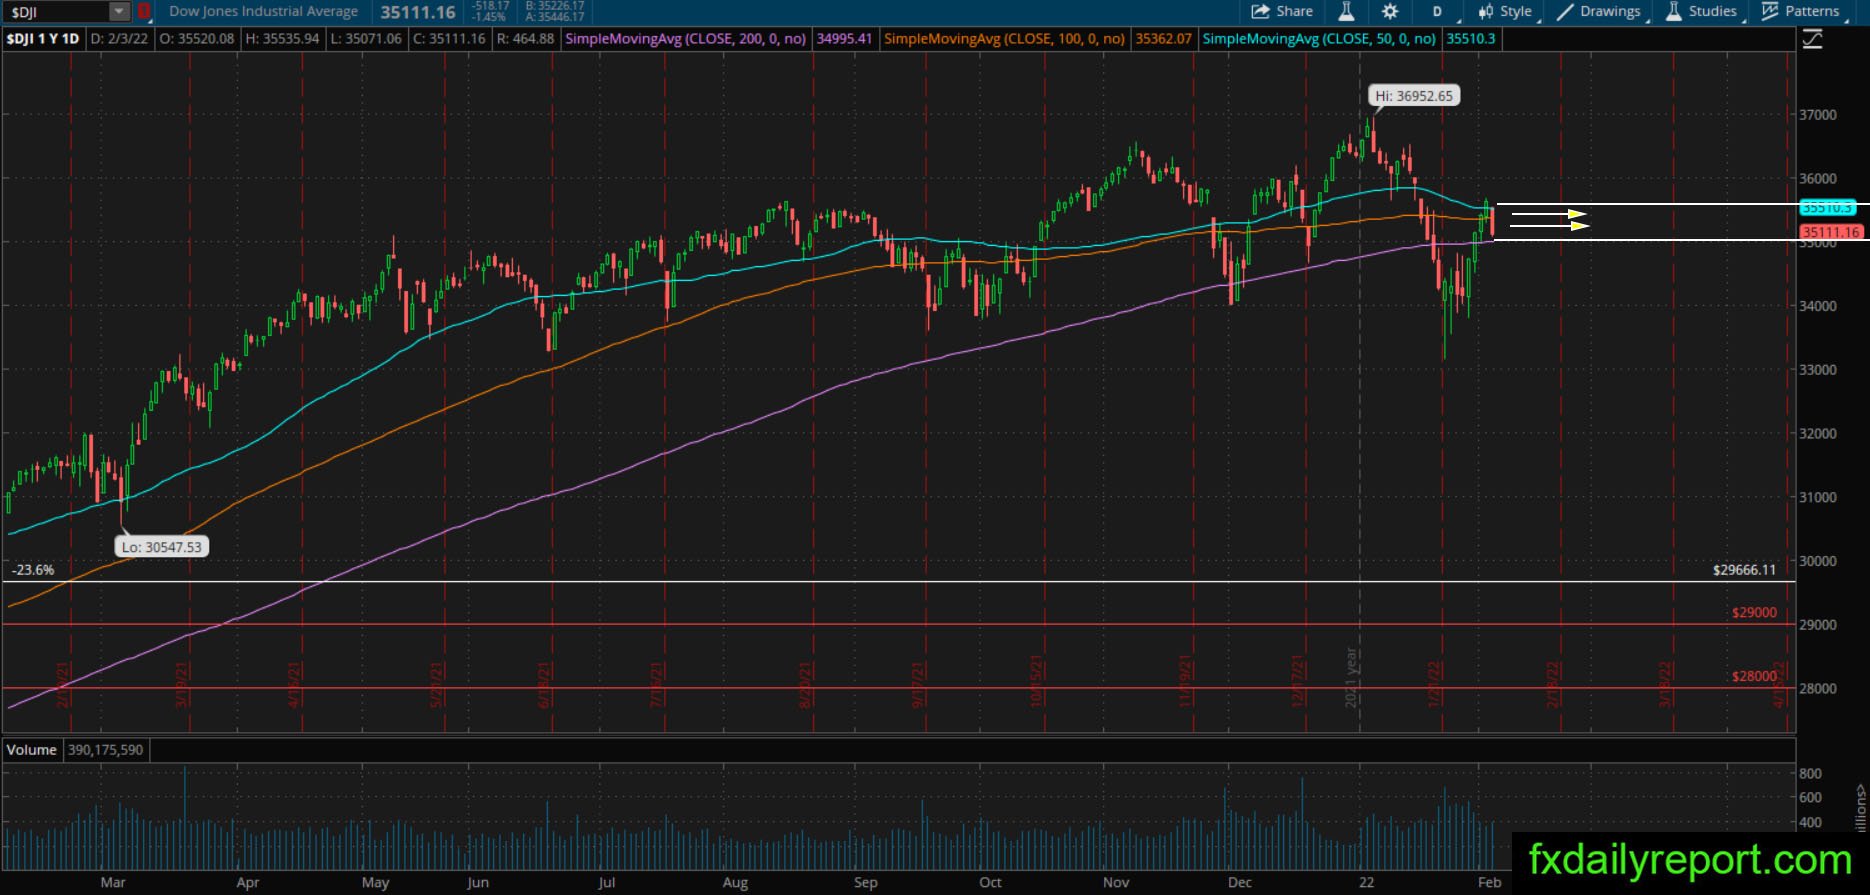Open the Studies menu
Image resolution: width=1870 pixels, height=895 pixels.
pos(1701,11)
